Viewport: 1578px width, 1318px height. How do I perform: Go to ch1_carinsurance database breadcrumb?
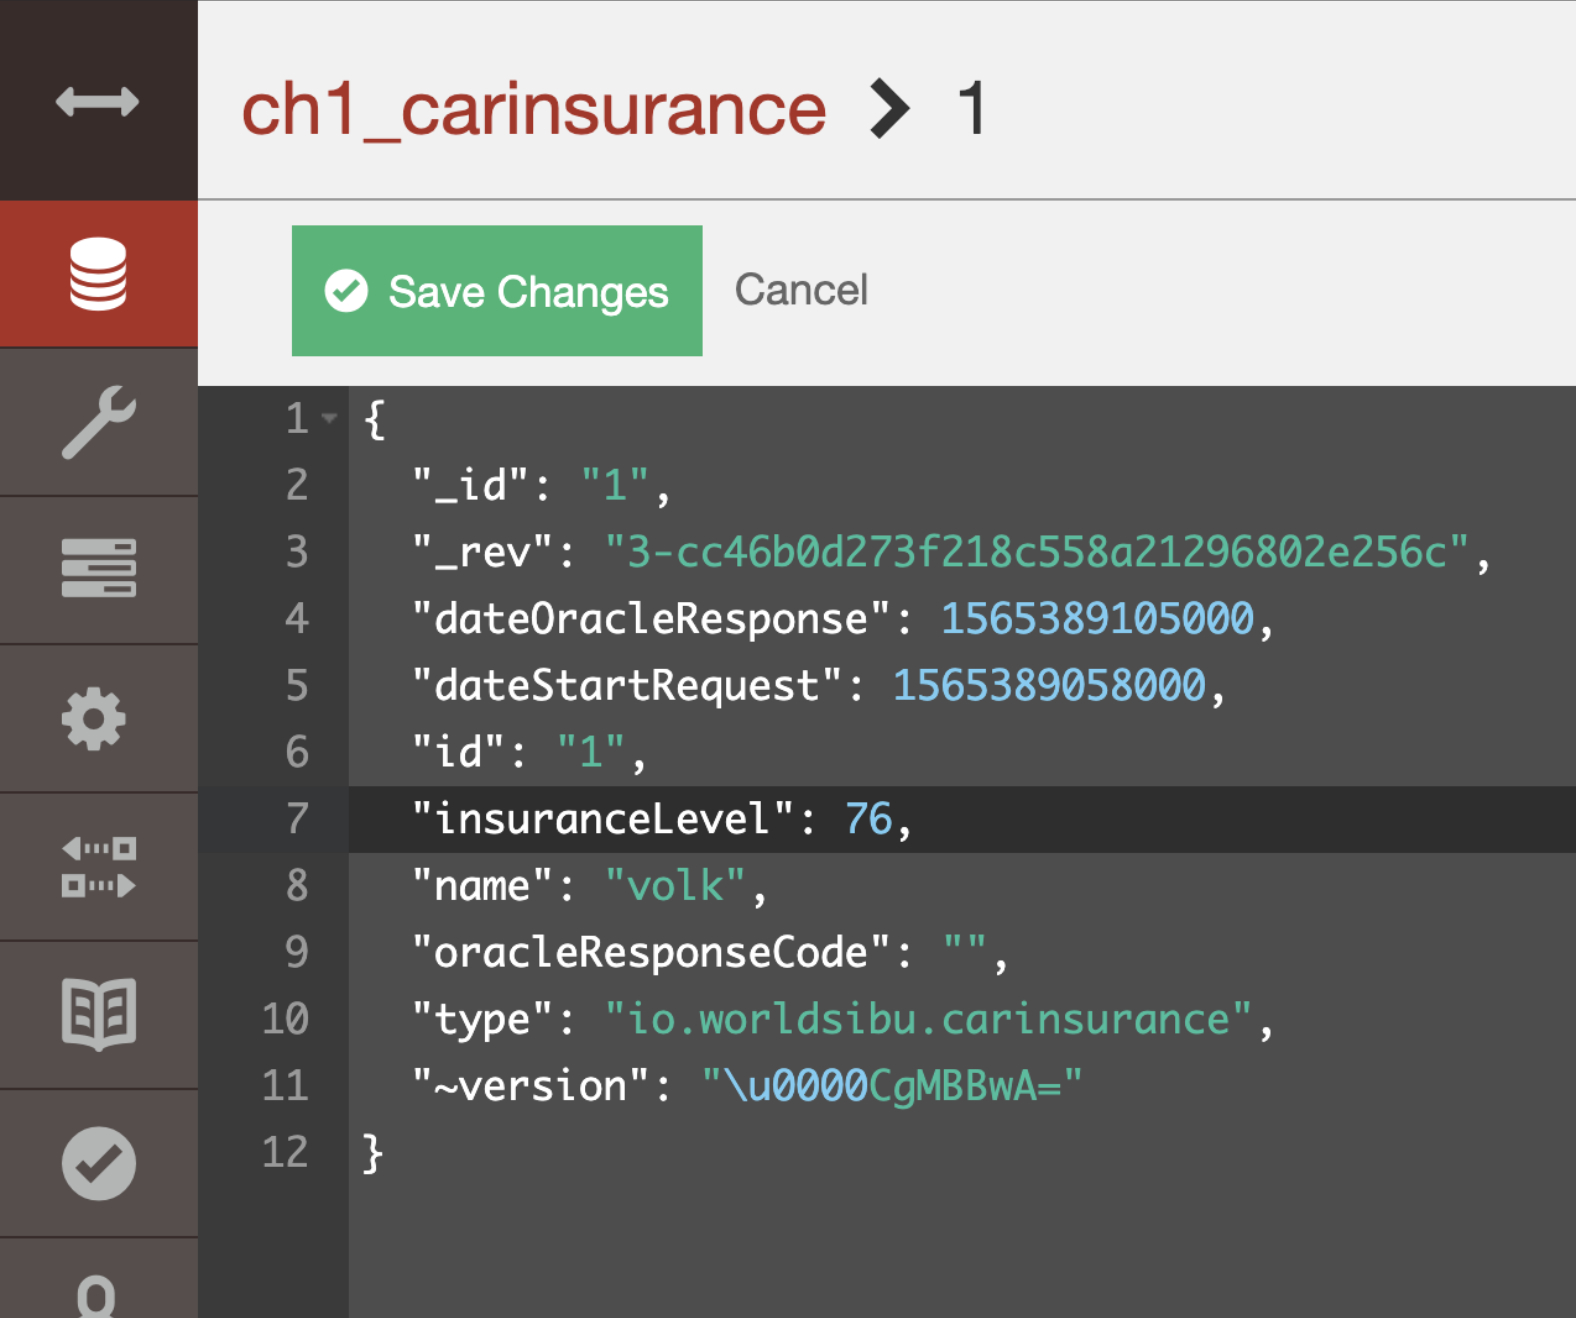coord(533,109)
